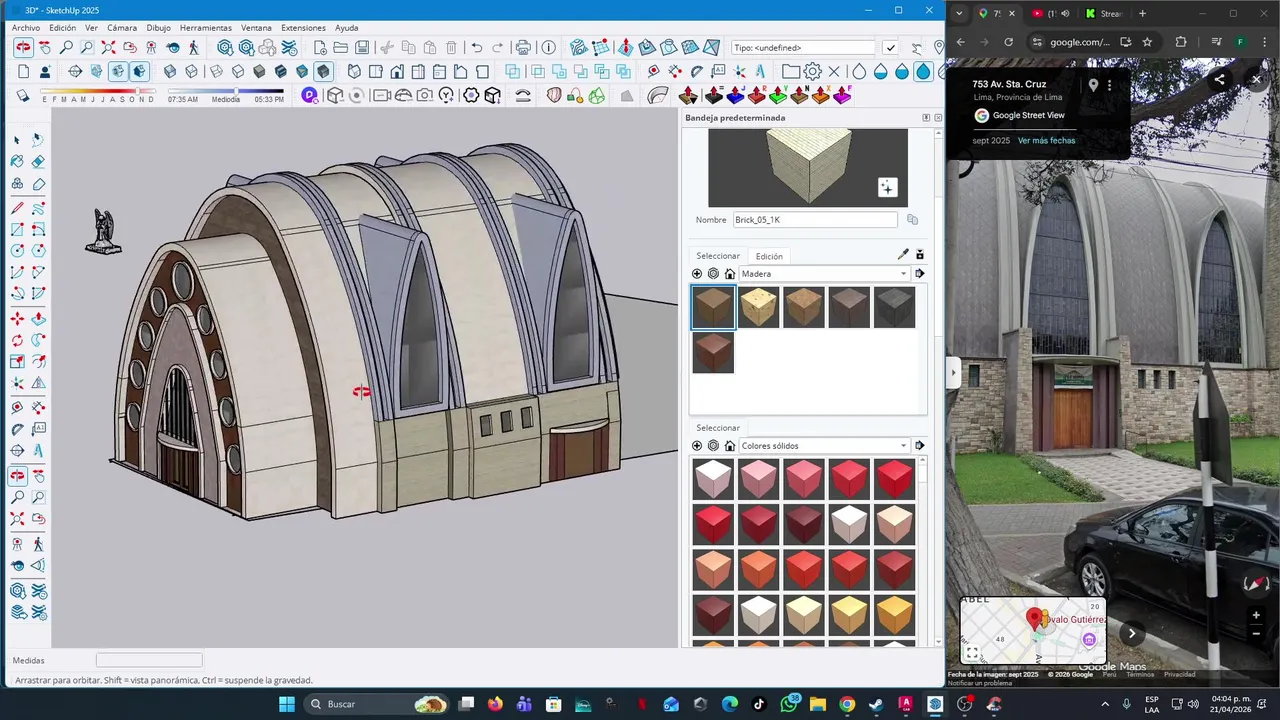Viewport: 1280px width, 720px height.
Task: Select the Pan hand tool in top toolbar
Action: tap(44, 47)
